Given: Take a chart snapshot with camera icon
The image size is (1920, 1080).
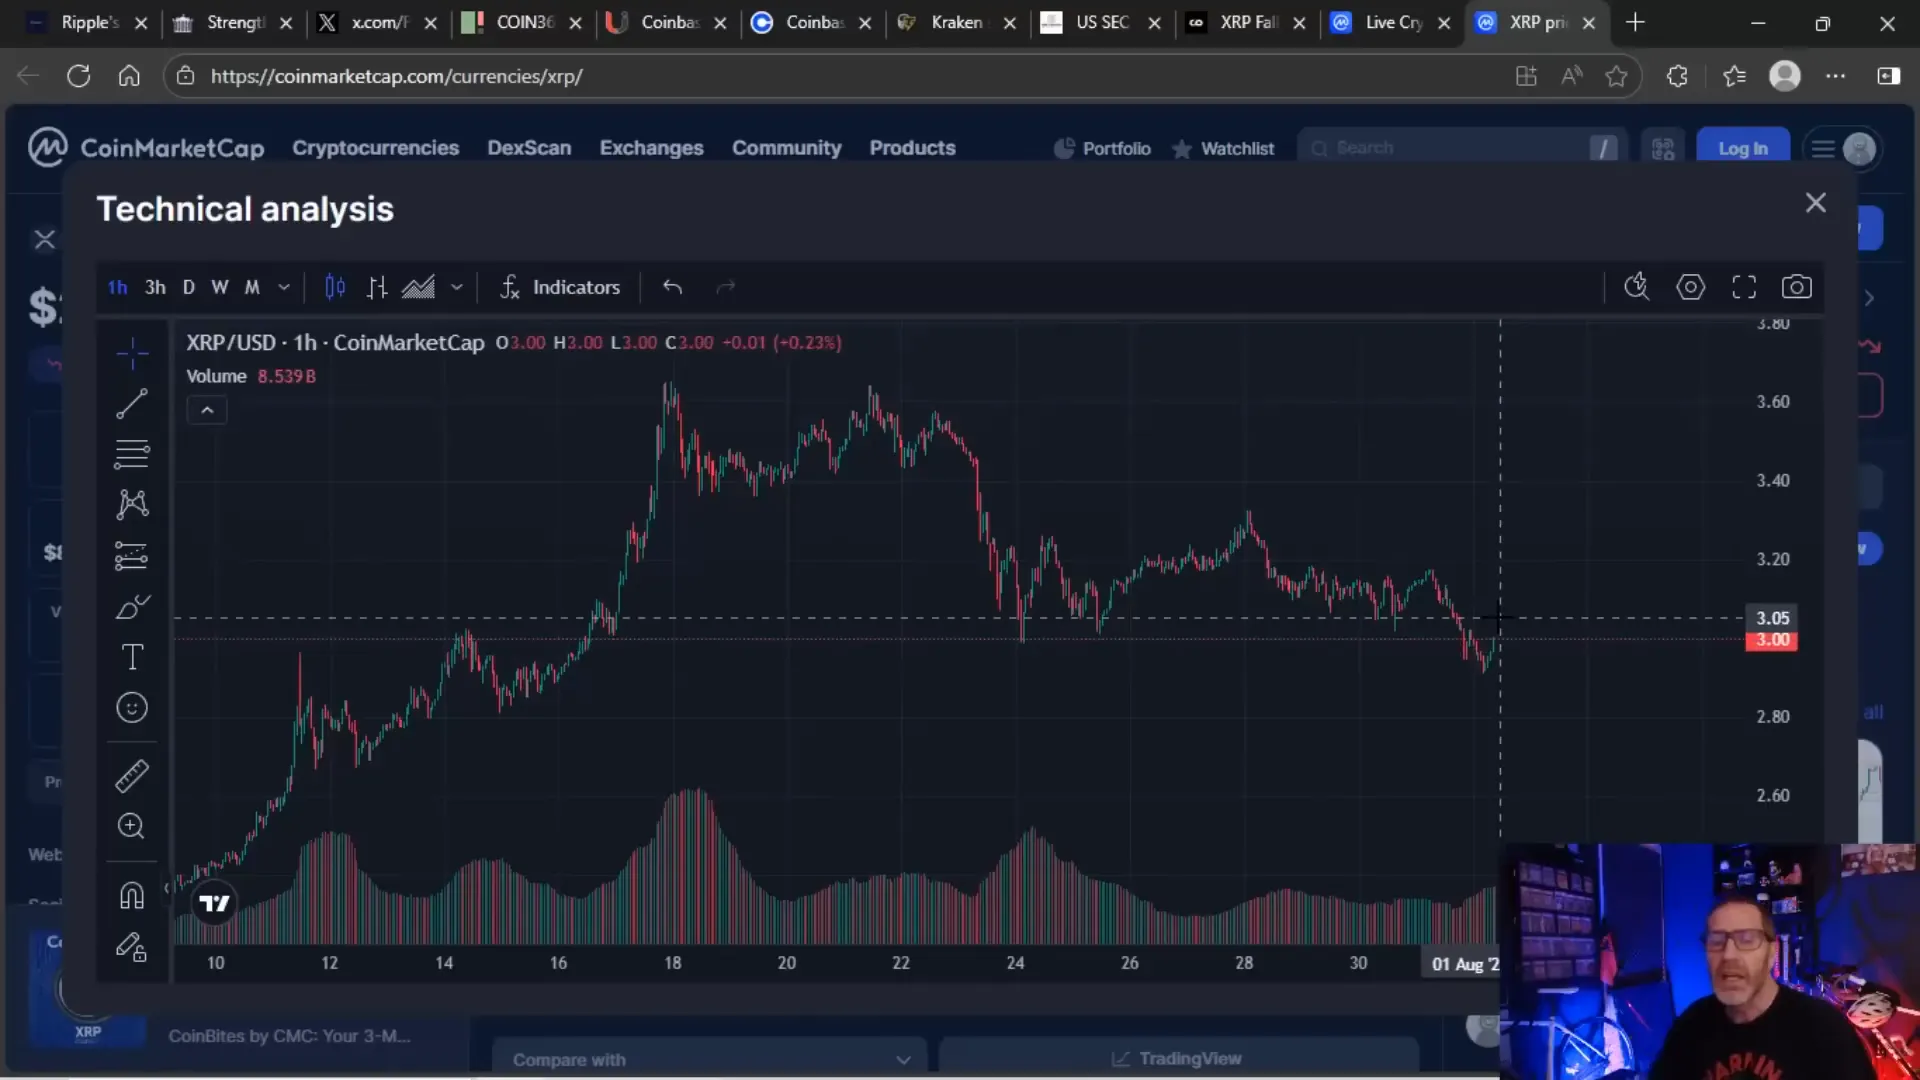Looking at the screenshot, I should point(1797,287).
